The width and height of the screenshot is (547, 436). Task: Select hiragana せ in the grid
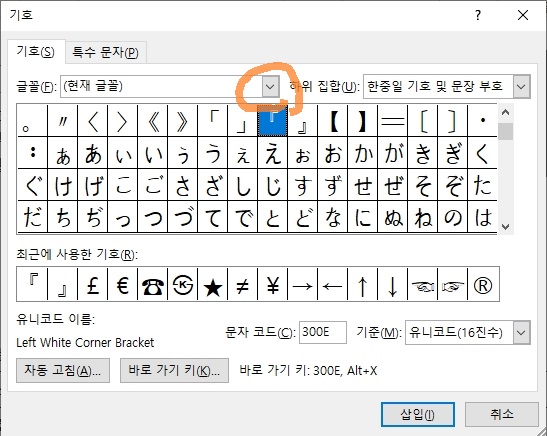point(362,185)
